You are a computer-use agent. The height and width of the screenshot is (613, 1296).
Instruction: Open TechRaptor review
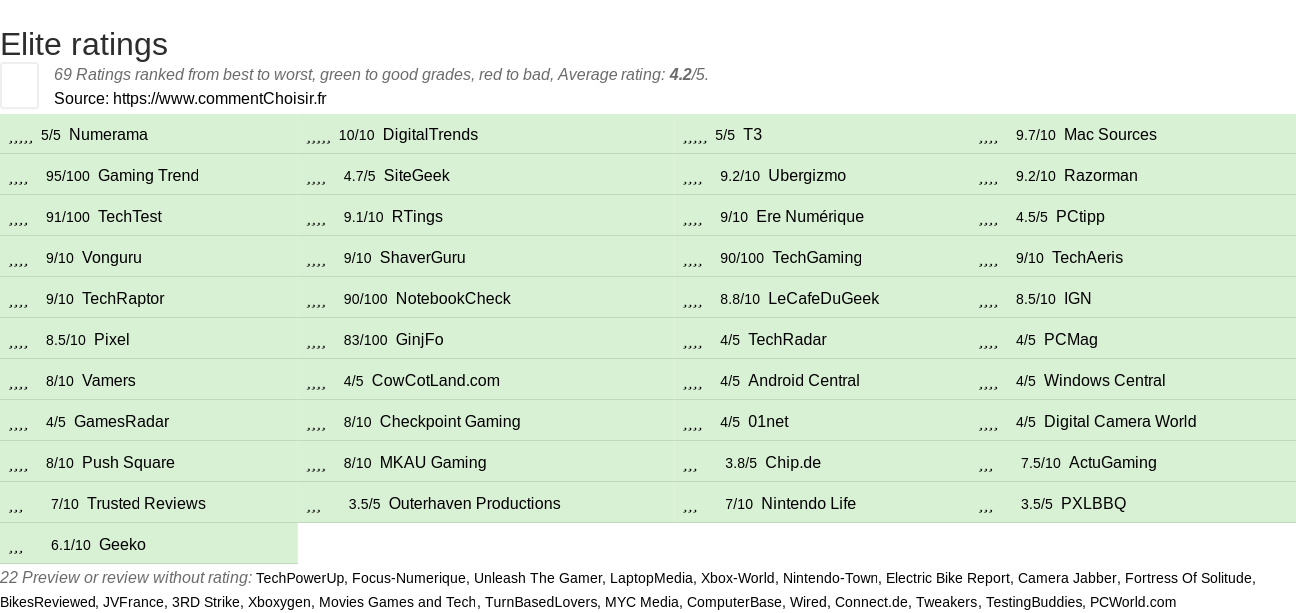coord(123,298)
